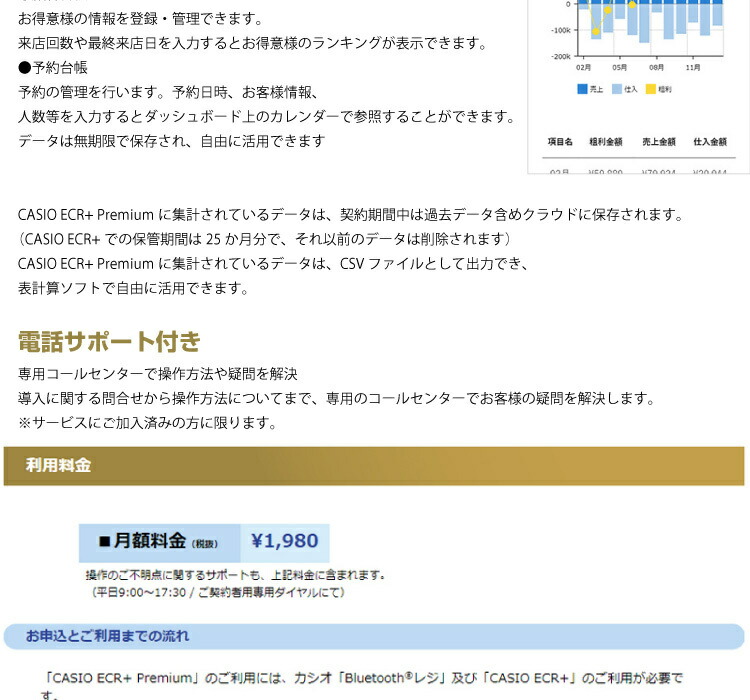The image size is (750, 700).
Task: Click the line mentioning CSV ファイル output
Action: [x=273, y=264]
